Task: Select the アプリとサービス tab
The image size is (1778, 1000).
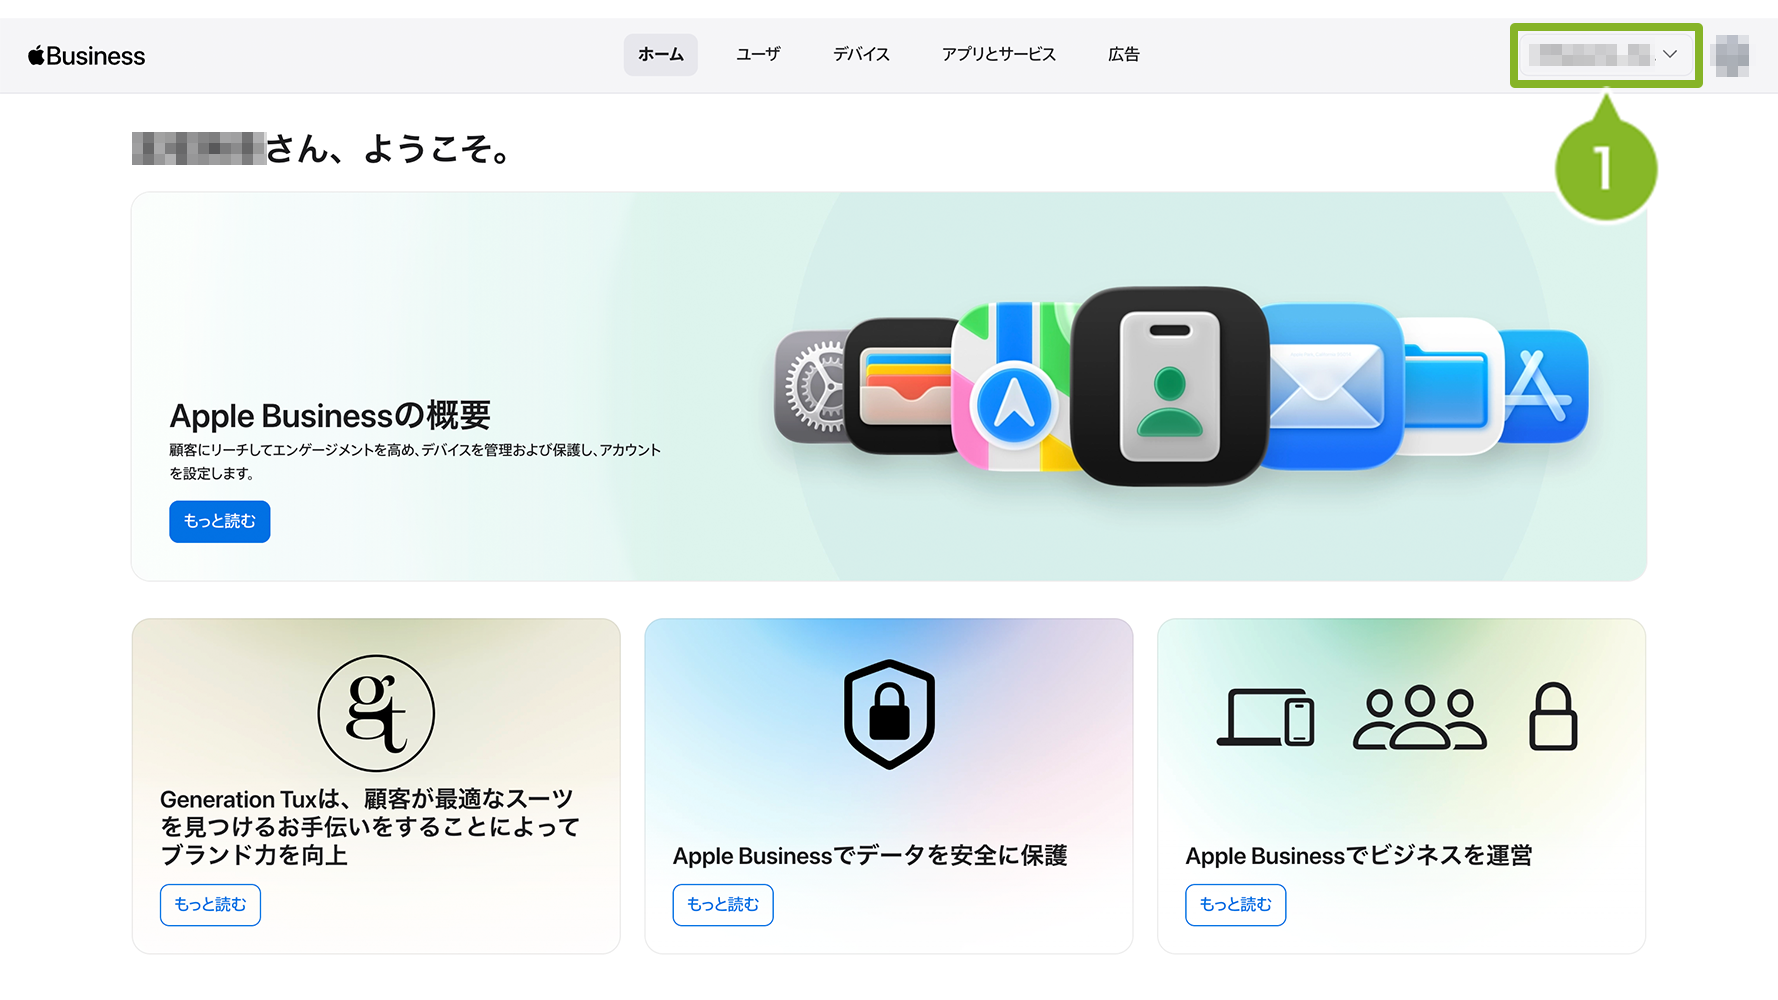Action: pos(998,54)
